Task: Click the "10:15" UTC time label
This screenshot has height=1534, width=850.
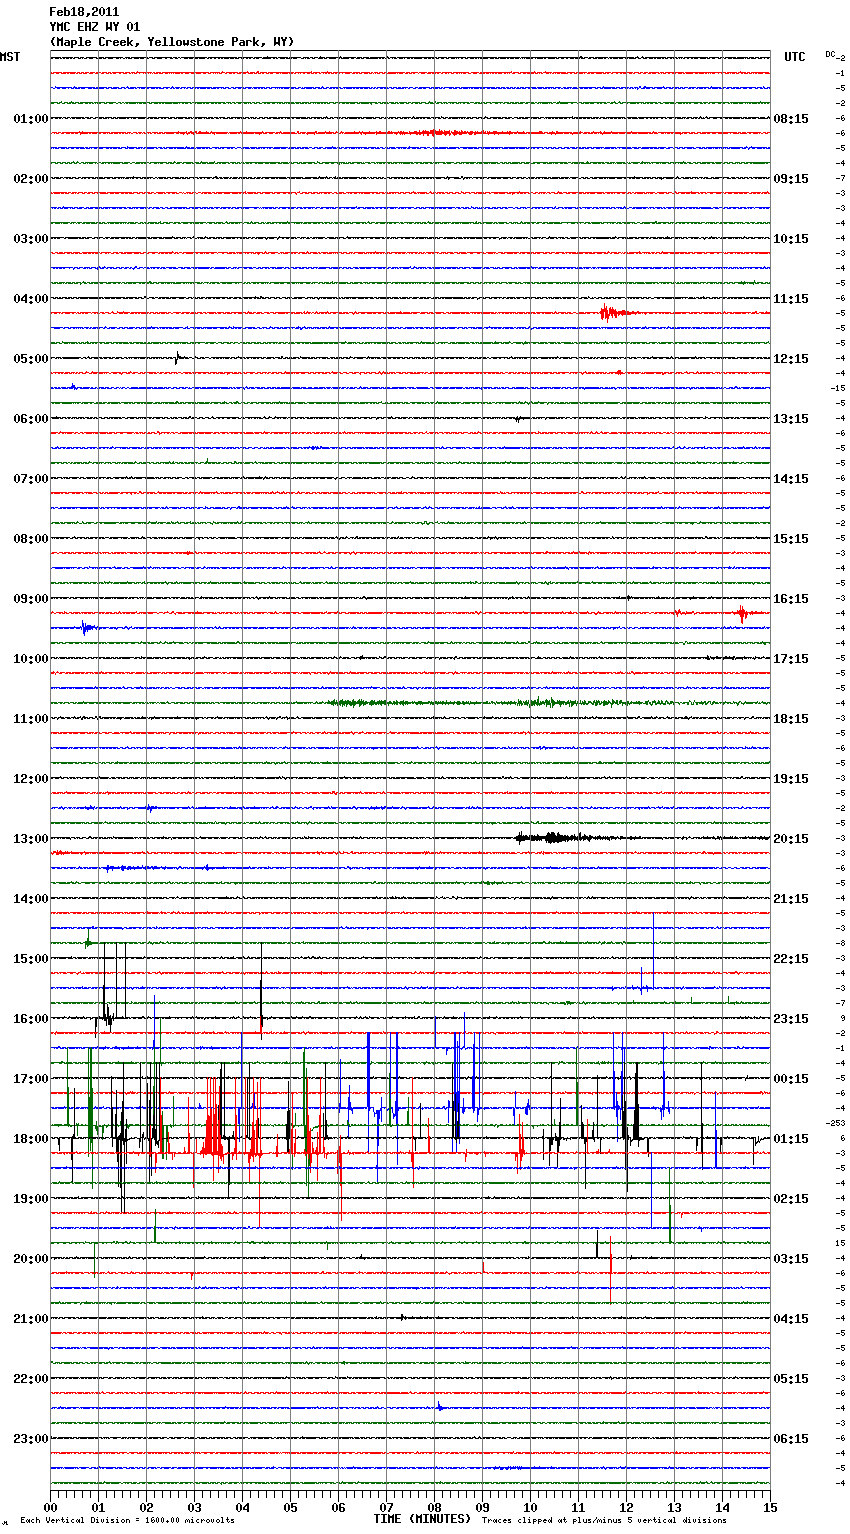Action: tap(791, 239)
